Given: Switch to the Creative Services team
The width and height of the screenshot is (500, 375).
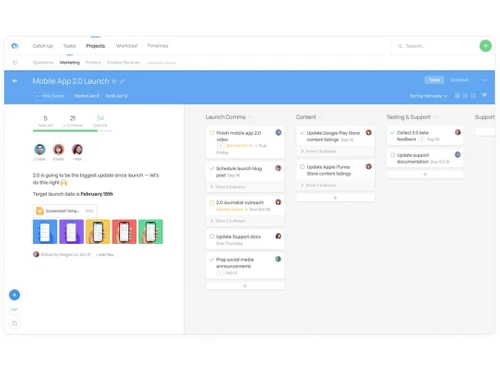Looking at the screenshot, I should coord(123,63).
